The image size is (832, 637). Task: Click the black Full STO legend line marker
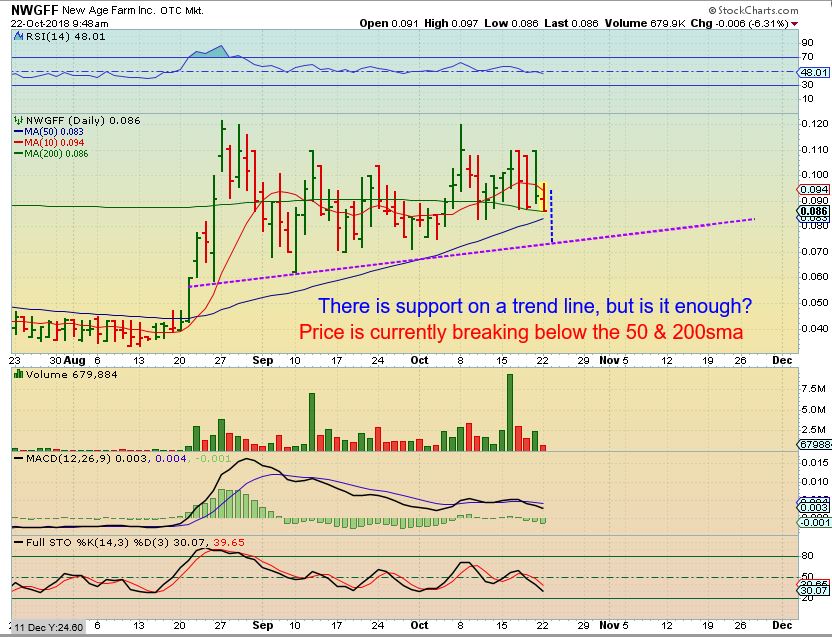(19, 543)
